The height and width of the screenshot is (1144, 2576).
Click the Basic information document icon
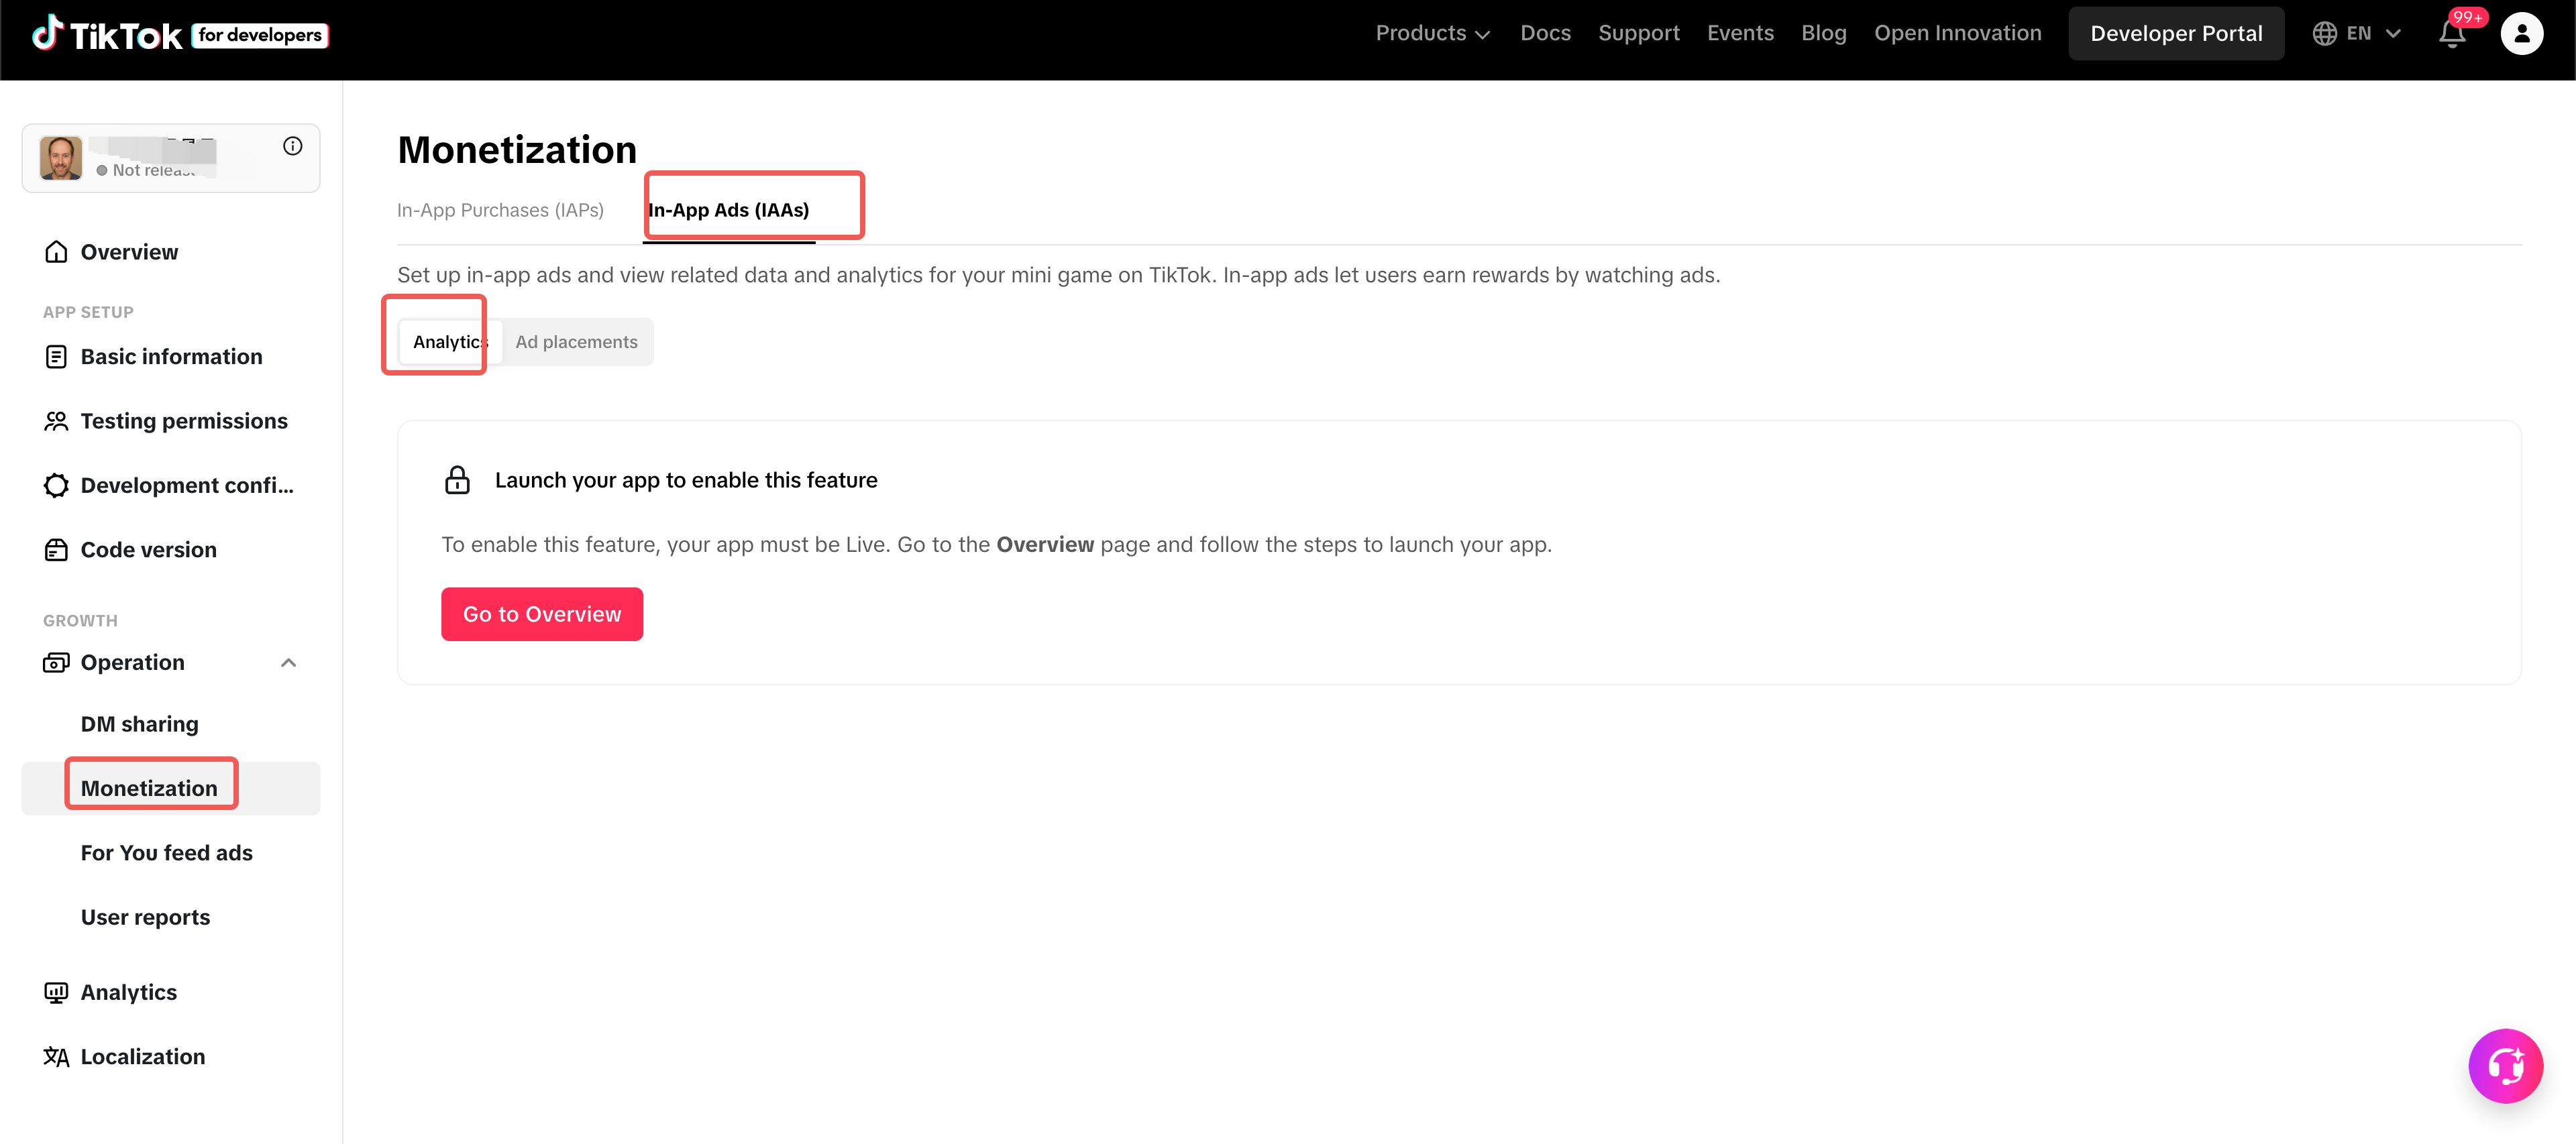point(56,357)
